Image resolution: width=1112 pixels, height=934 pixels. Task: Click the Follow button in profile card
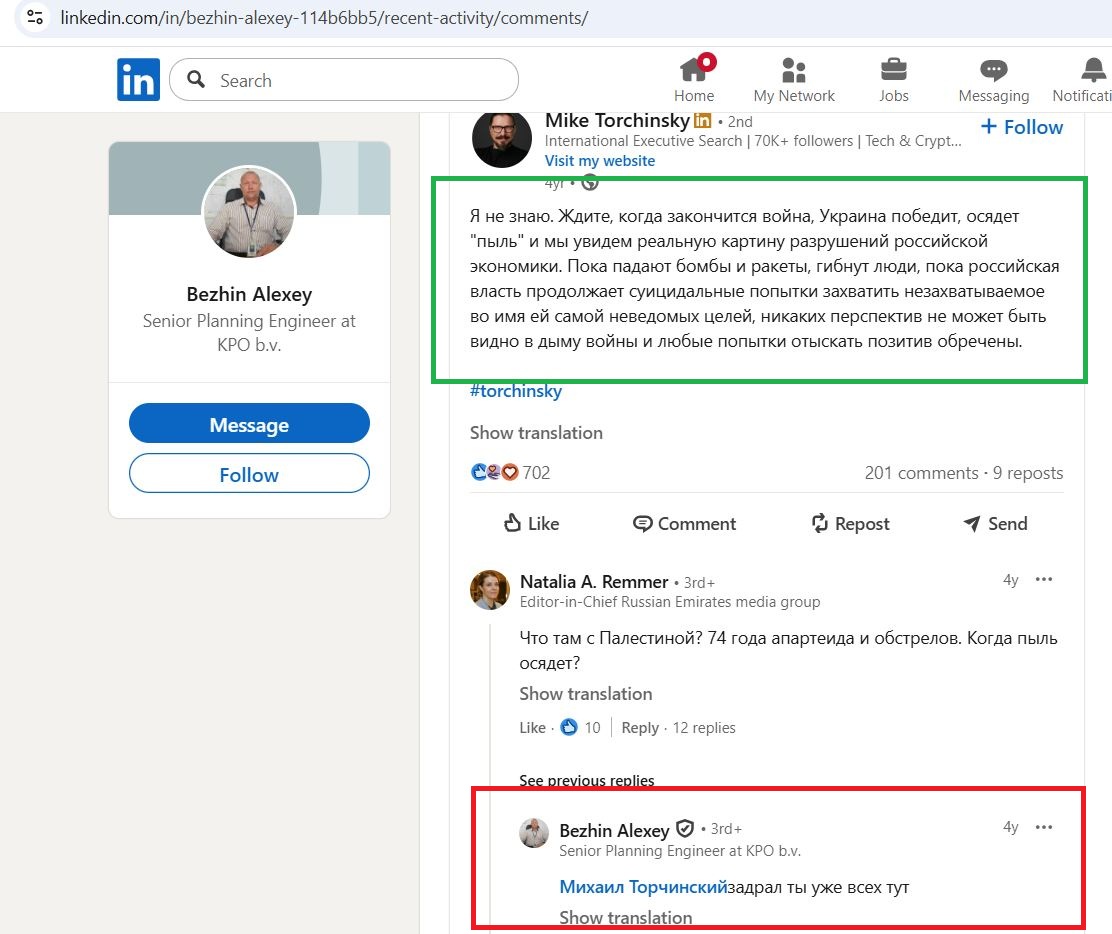249,474
